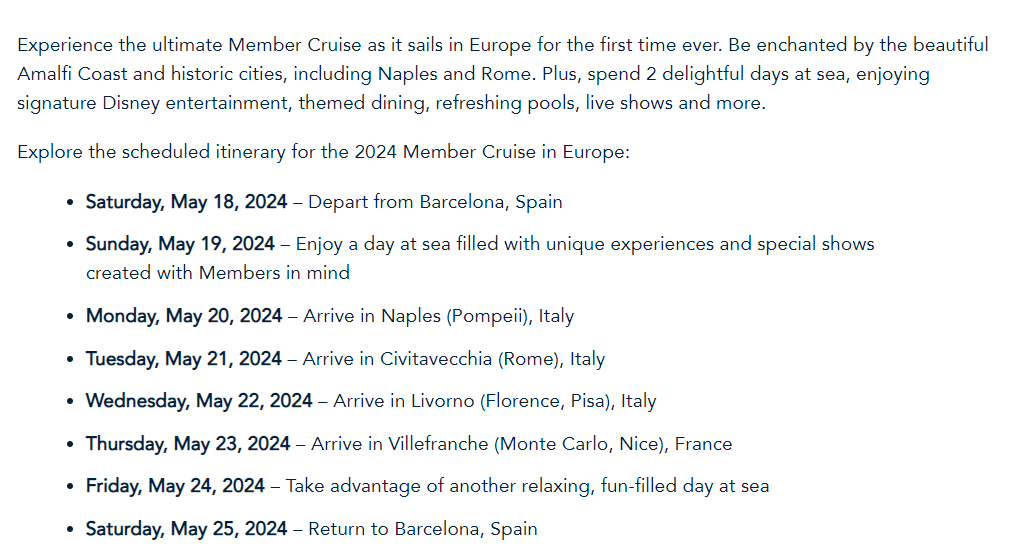Click the bold date Monday, May 20, 2024
1027x555 pixels.
click(184, 316)
